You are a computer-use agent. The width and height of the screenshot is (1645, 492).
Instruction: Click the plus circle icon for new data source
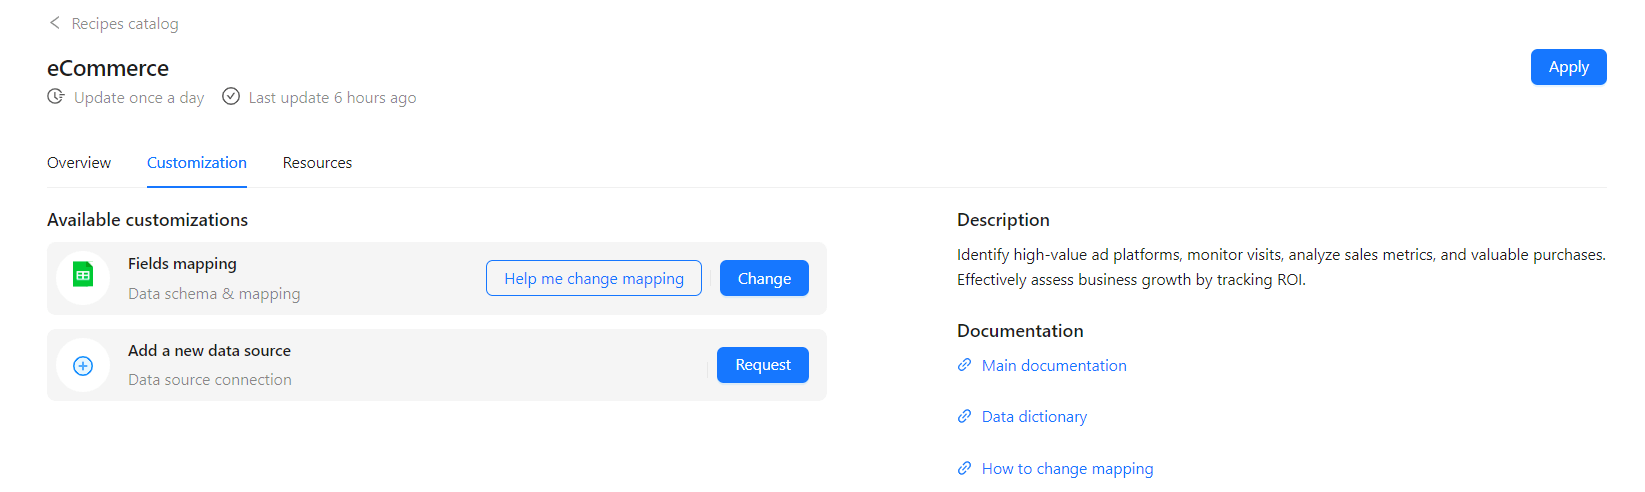83,366
